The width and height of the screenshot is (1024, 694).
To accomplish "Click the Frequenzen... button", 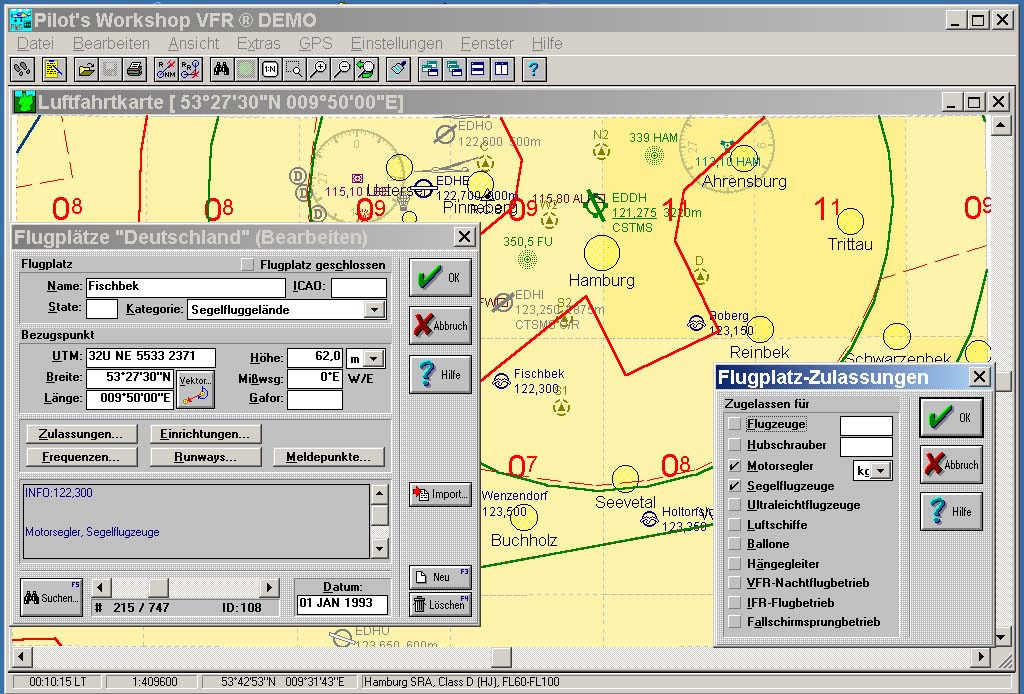I will tap(82, 457).
